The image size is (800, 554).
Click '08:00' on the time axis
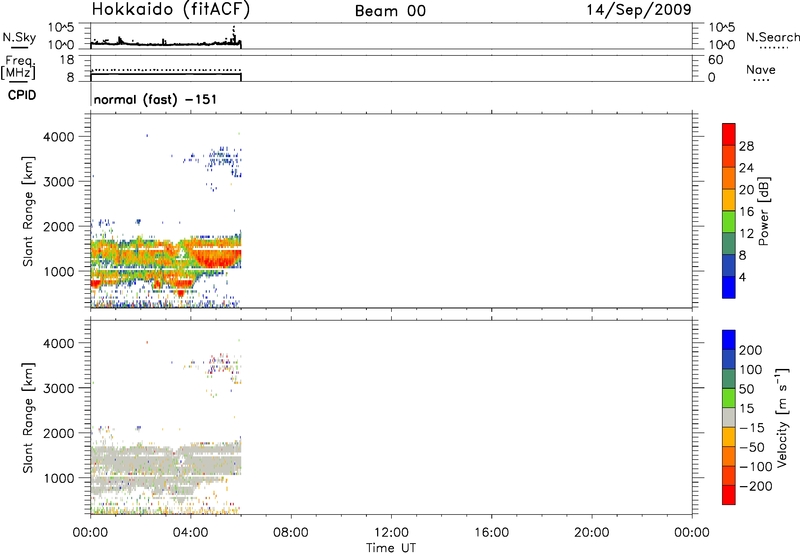[291, 533]
